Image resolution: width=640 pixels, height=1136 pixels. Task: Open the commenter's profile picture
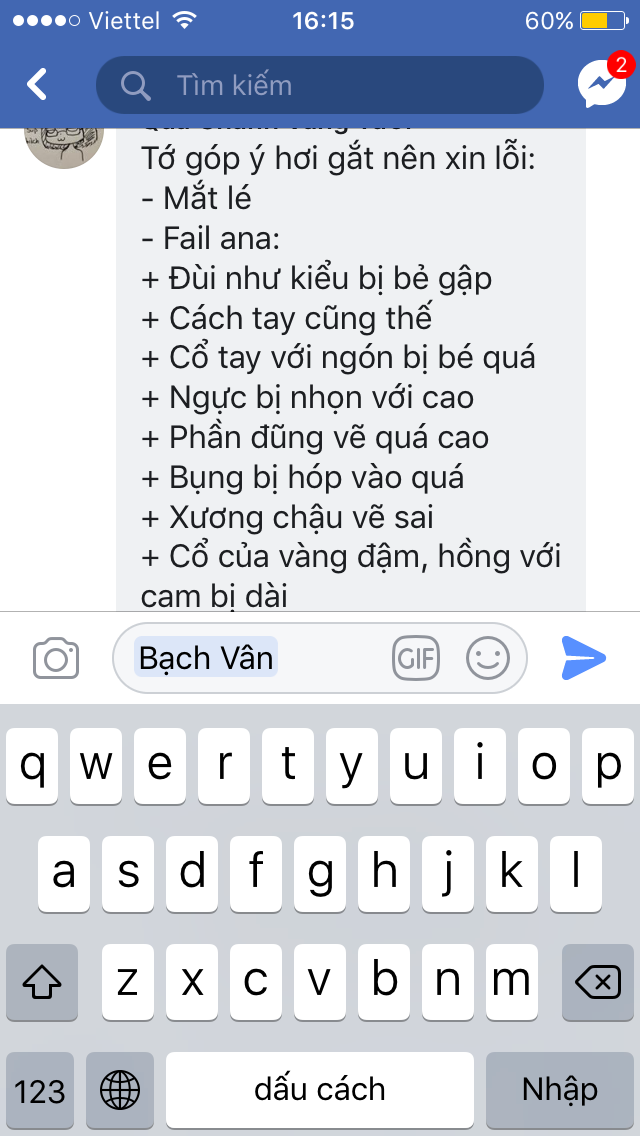coord(64,140)
